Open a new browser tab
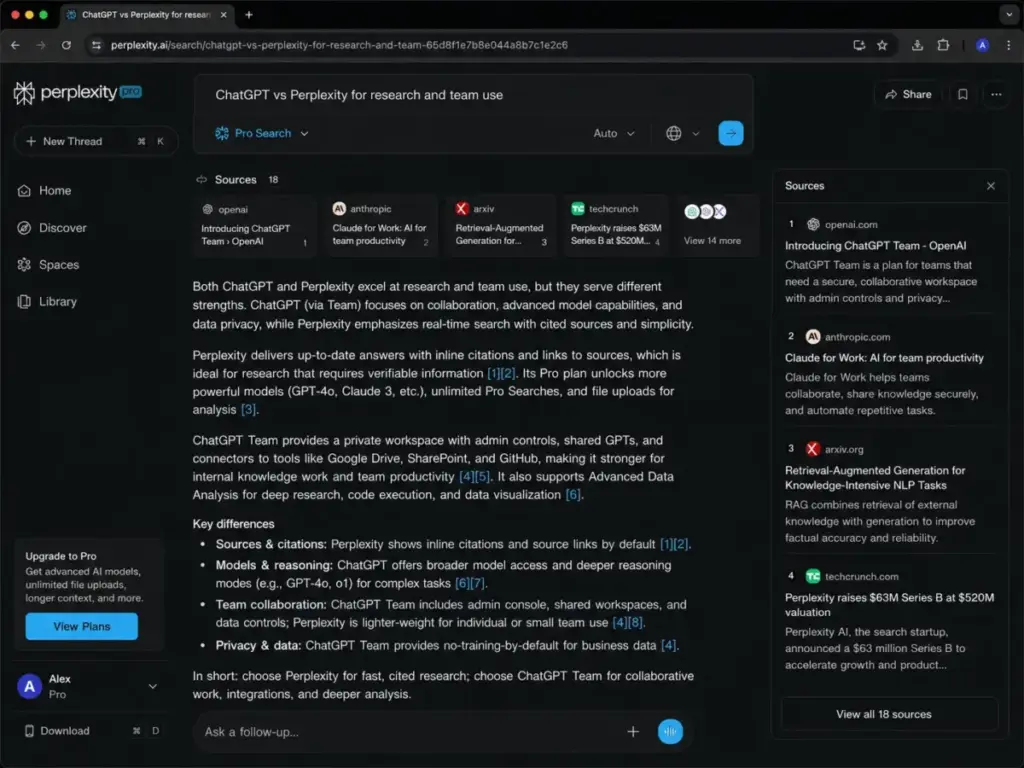 coord(249,14)
